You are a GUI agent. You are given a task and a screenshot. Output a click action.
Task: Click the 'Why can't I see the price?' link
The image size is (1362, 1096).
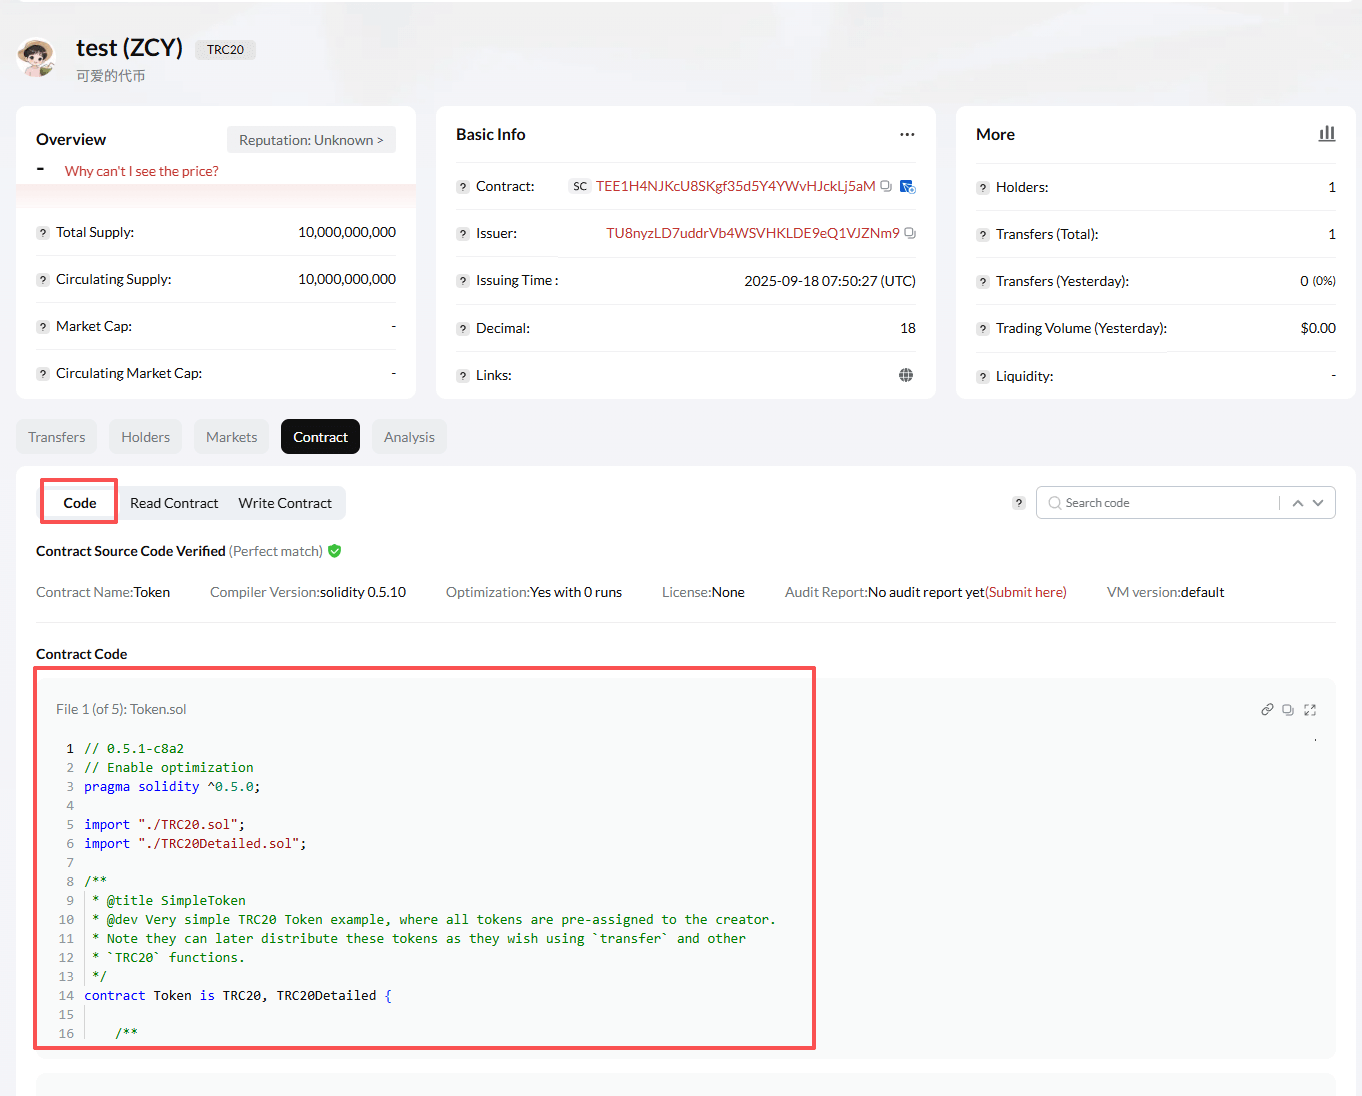tap(142, 171)
